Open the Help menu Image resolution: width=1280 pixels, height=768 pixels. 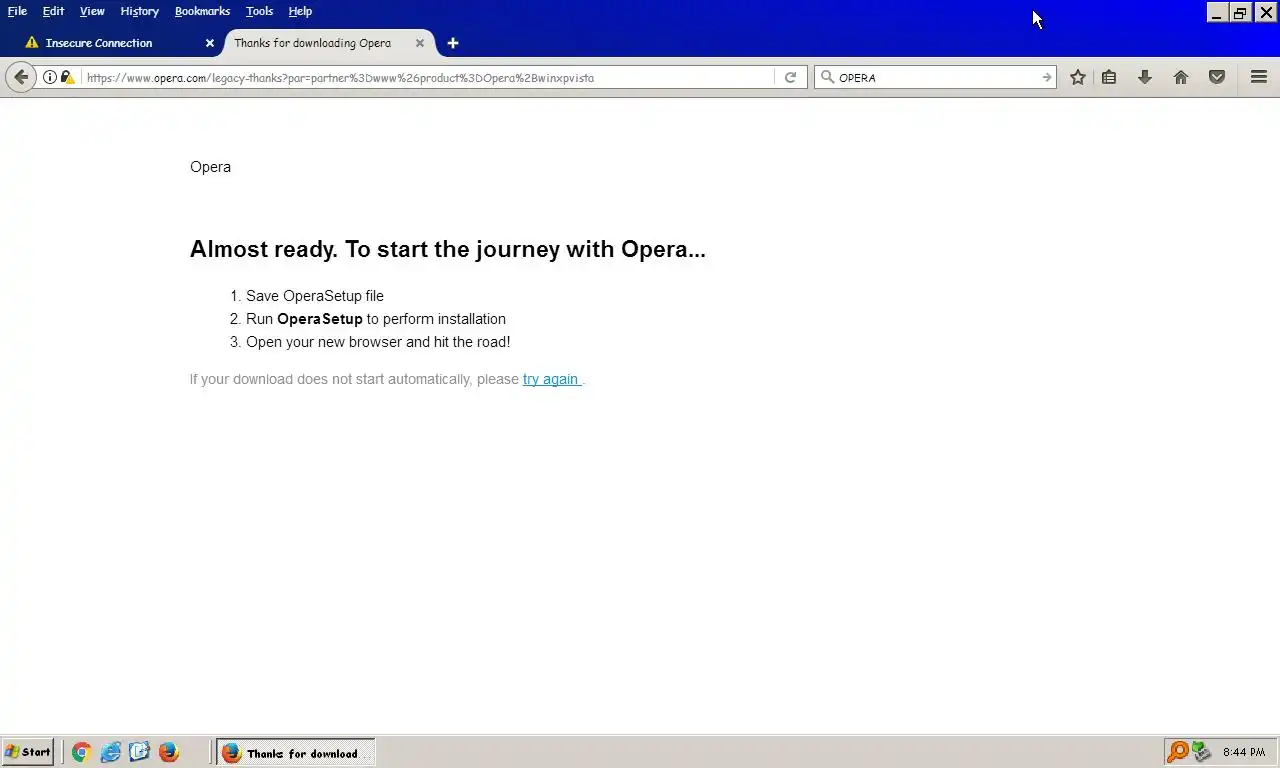[x=300, y=11]
